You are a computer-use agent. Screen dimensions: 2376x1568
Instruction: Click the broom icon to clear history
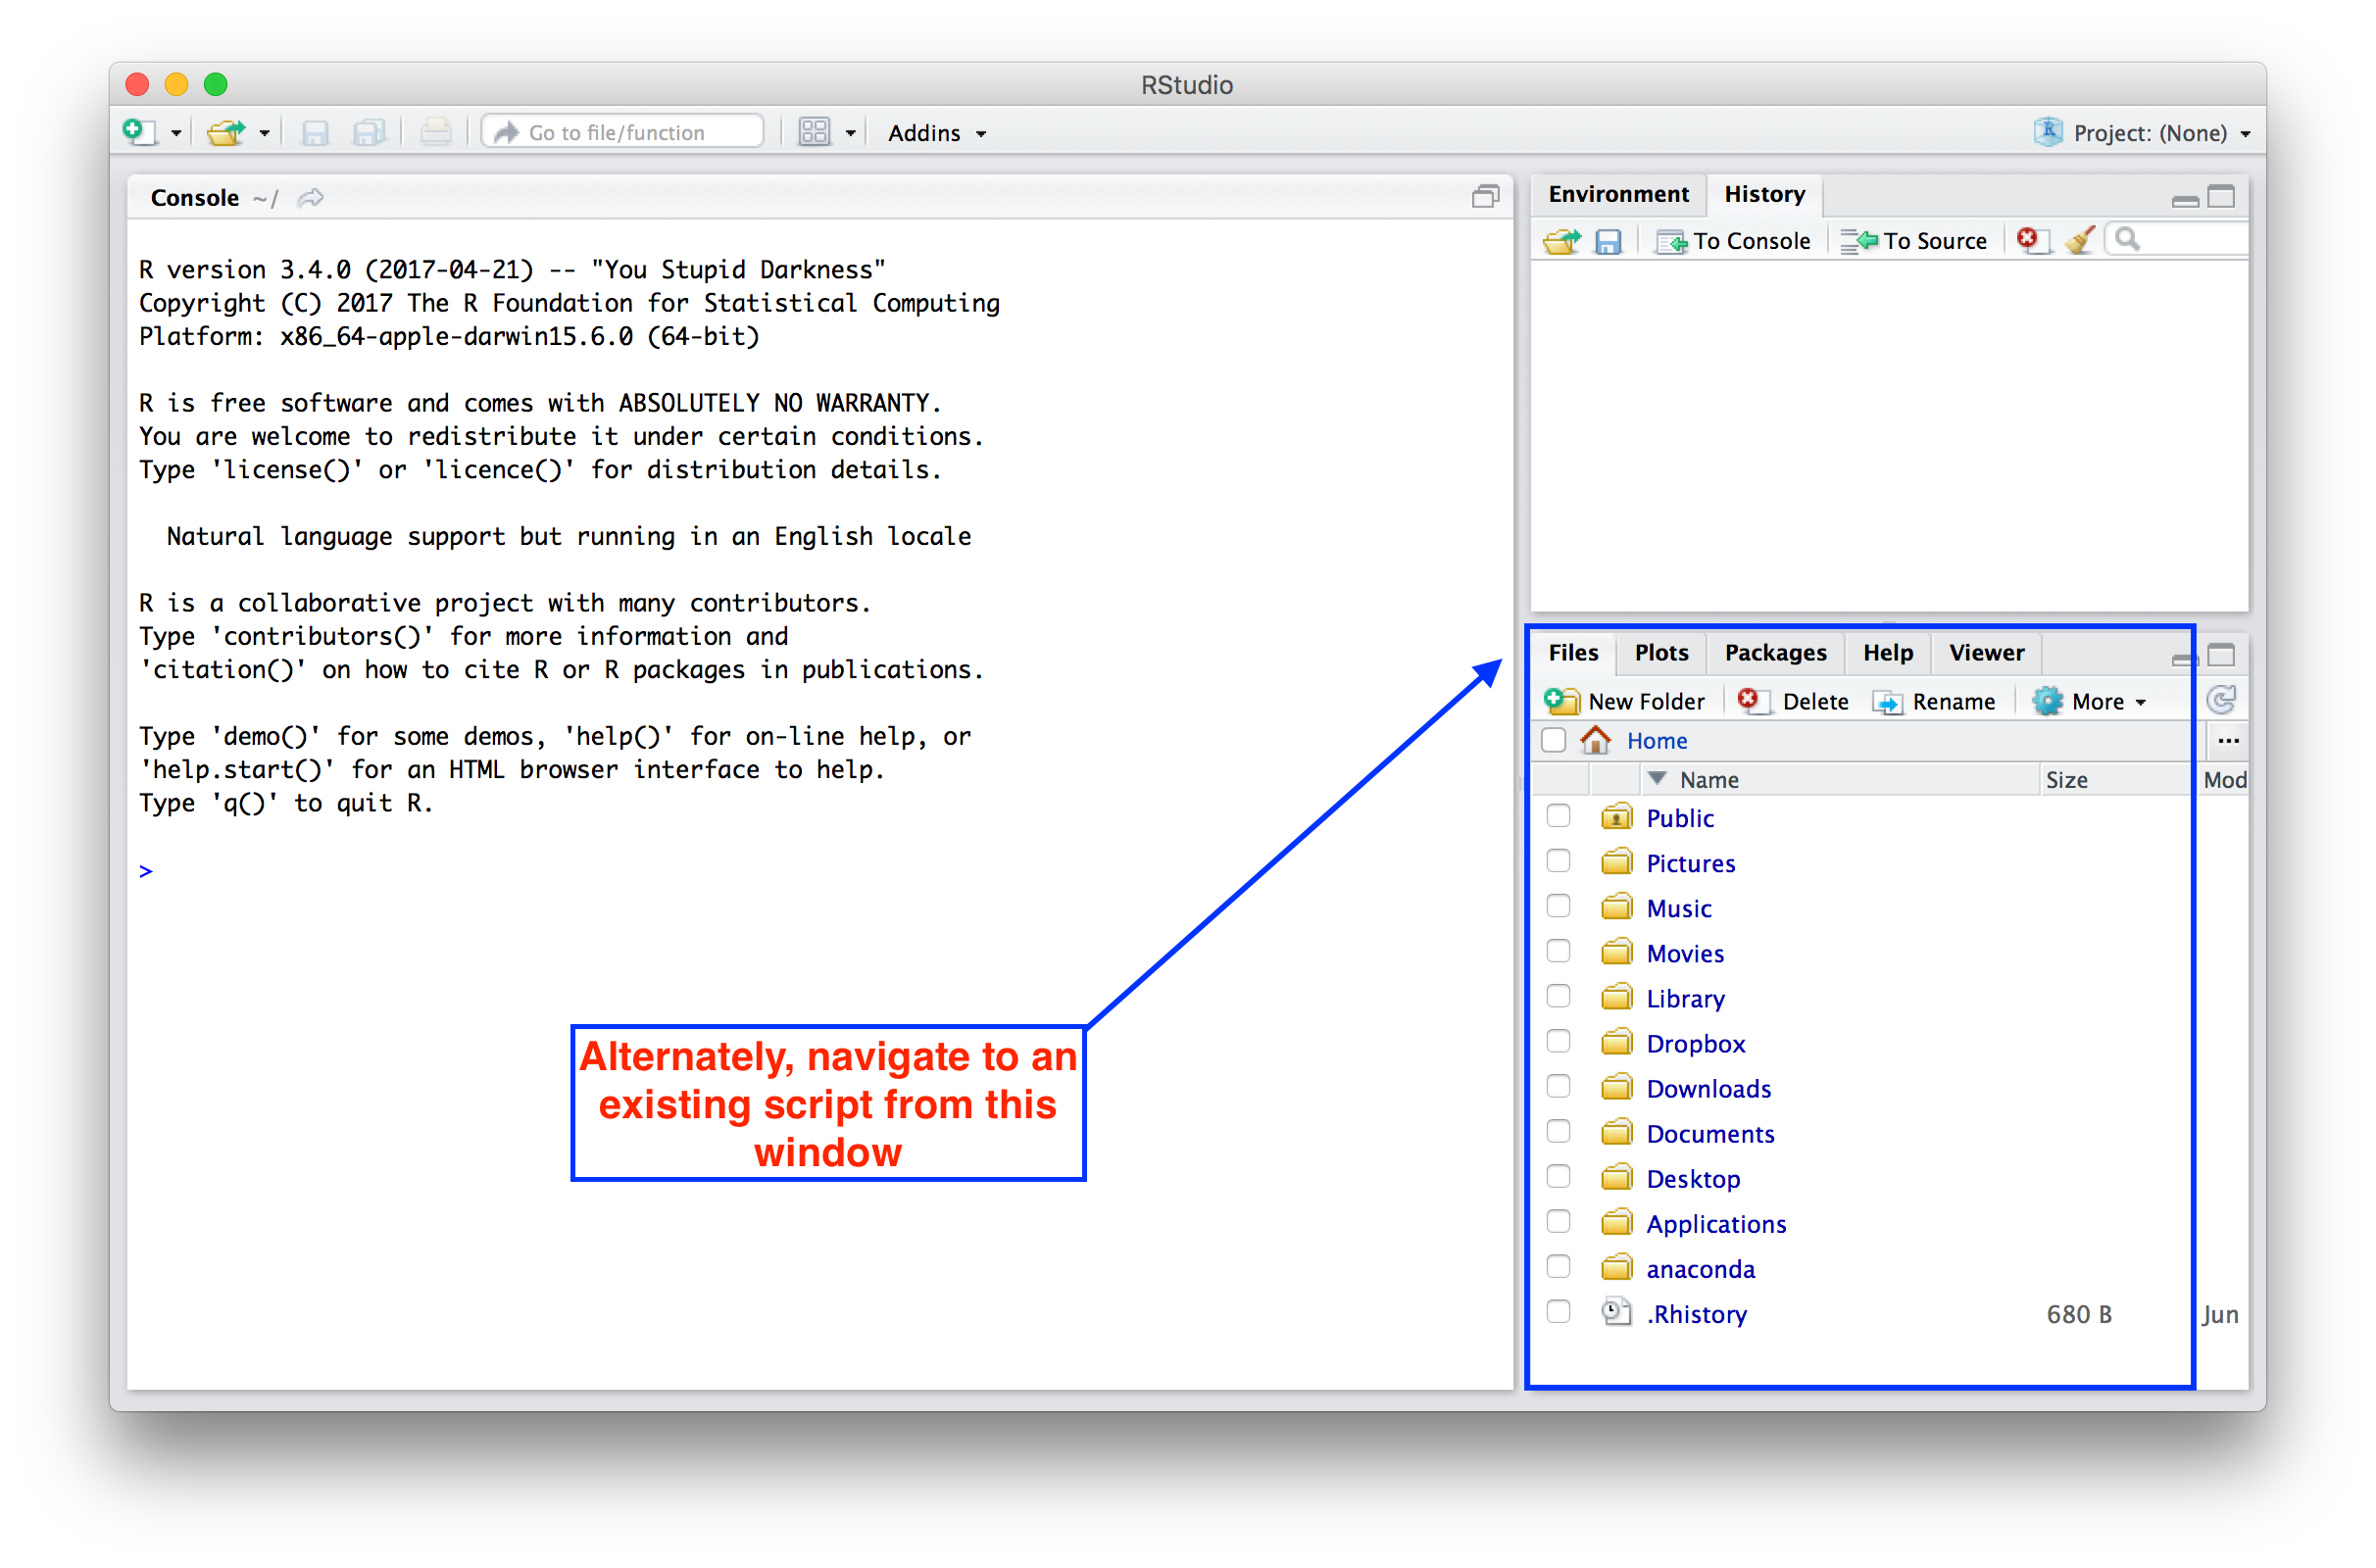pos(2079,240)
